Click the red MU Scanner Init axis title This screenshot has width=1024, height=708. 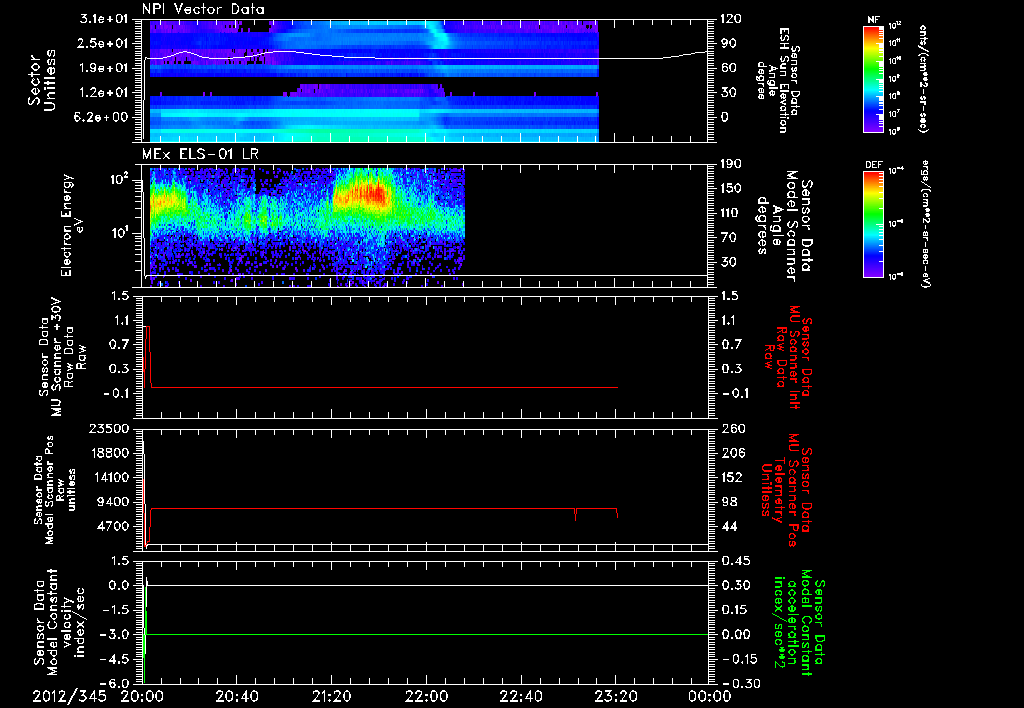click(x=787, y=357)
